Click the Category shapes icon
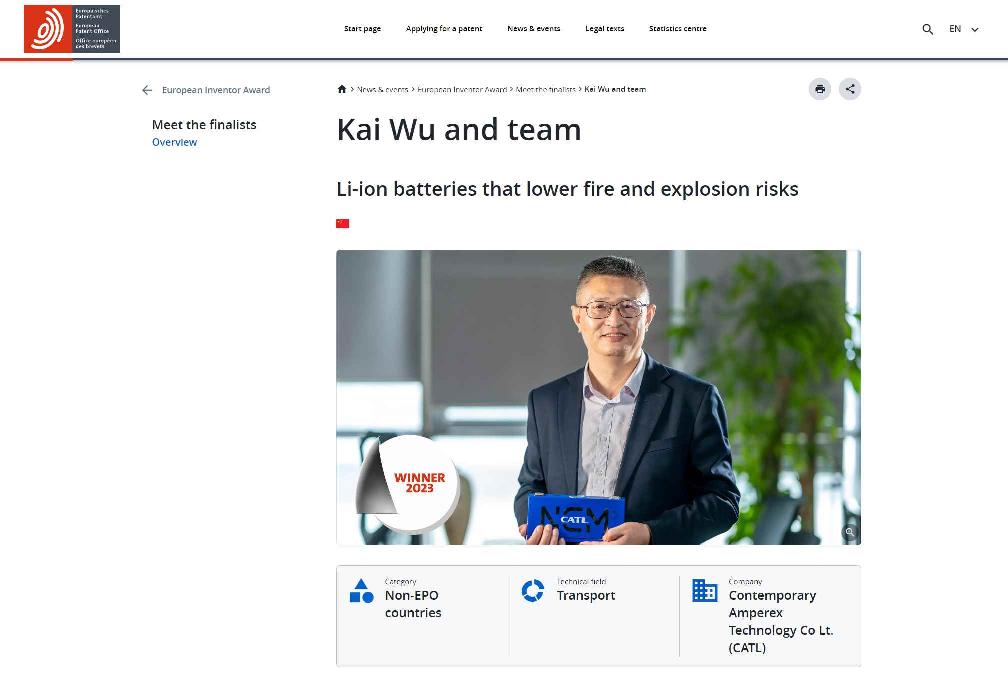Image resolution: width=1008 pixels, height=674 pixels. [361, 590]
